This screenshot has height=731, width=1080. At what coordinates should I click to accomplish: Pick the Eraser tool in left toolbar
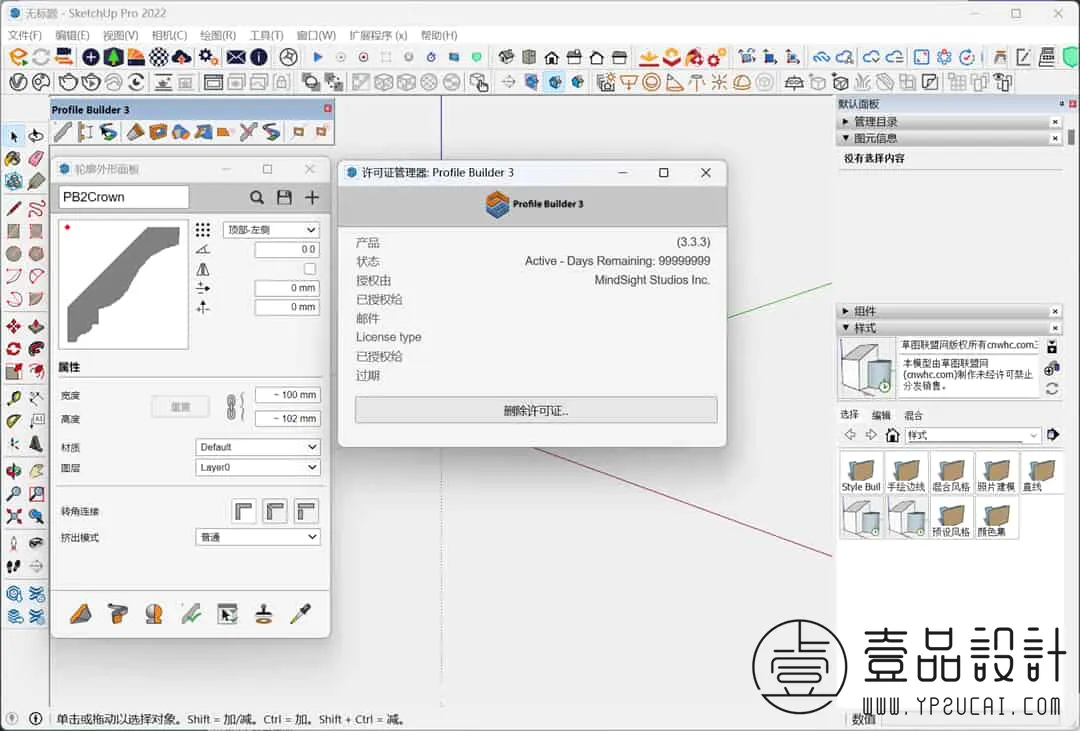37,158
